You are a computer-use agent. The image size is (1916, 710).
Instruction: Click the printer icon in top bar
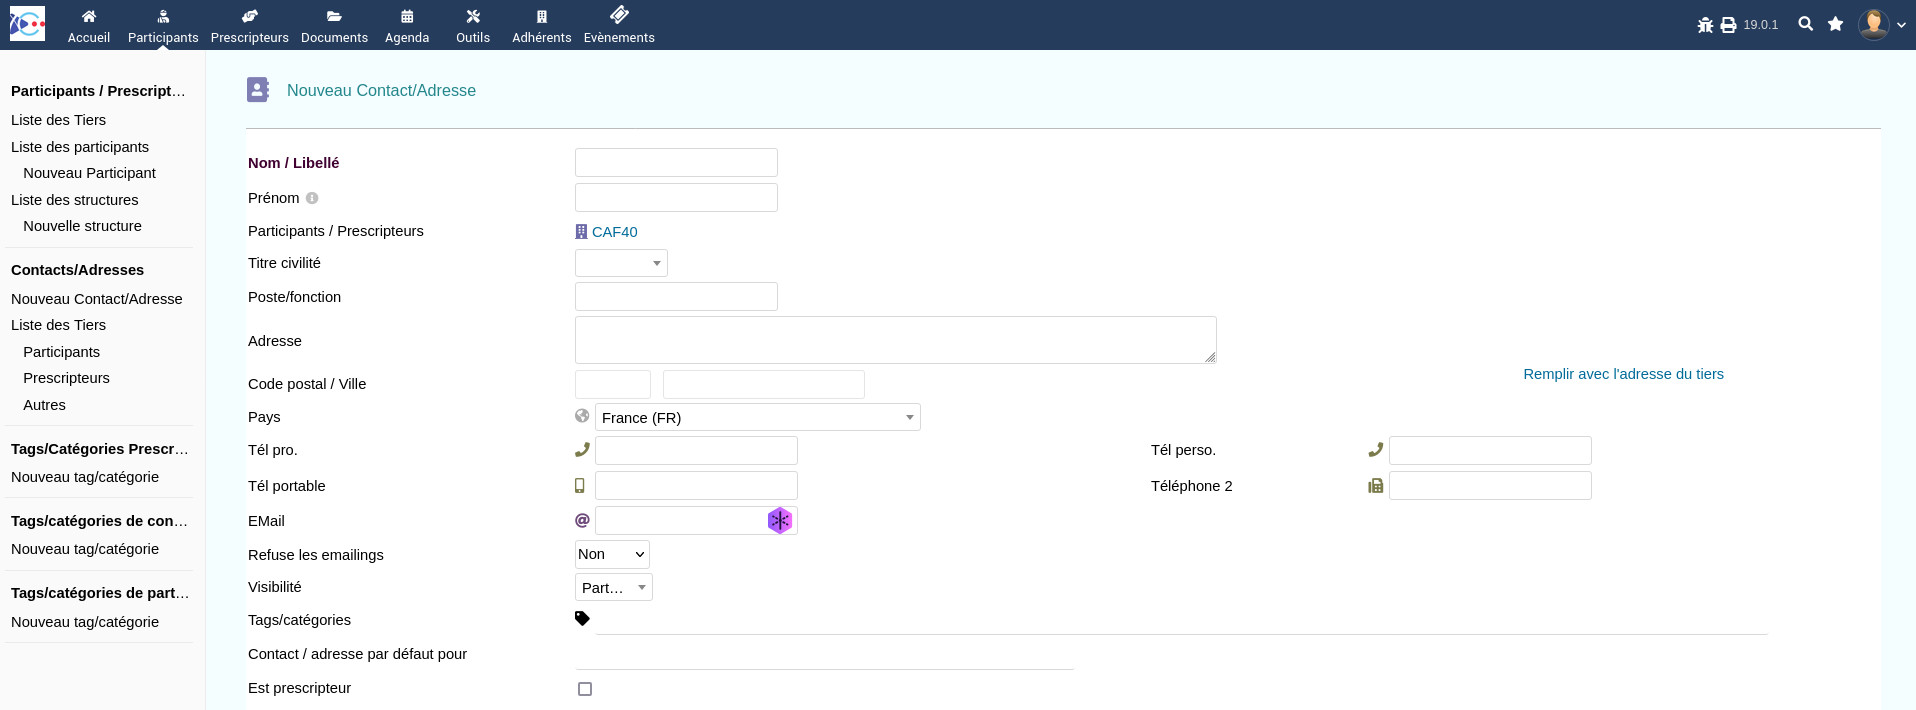coord(1728,25)
